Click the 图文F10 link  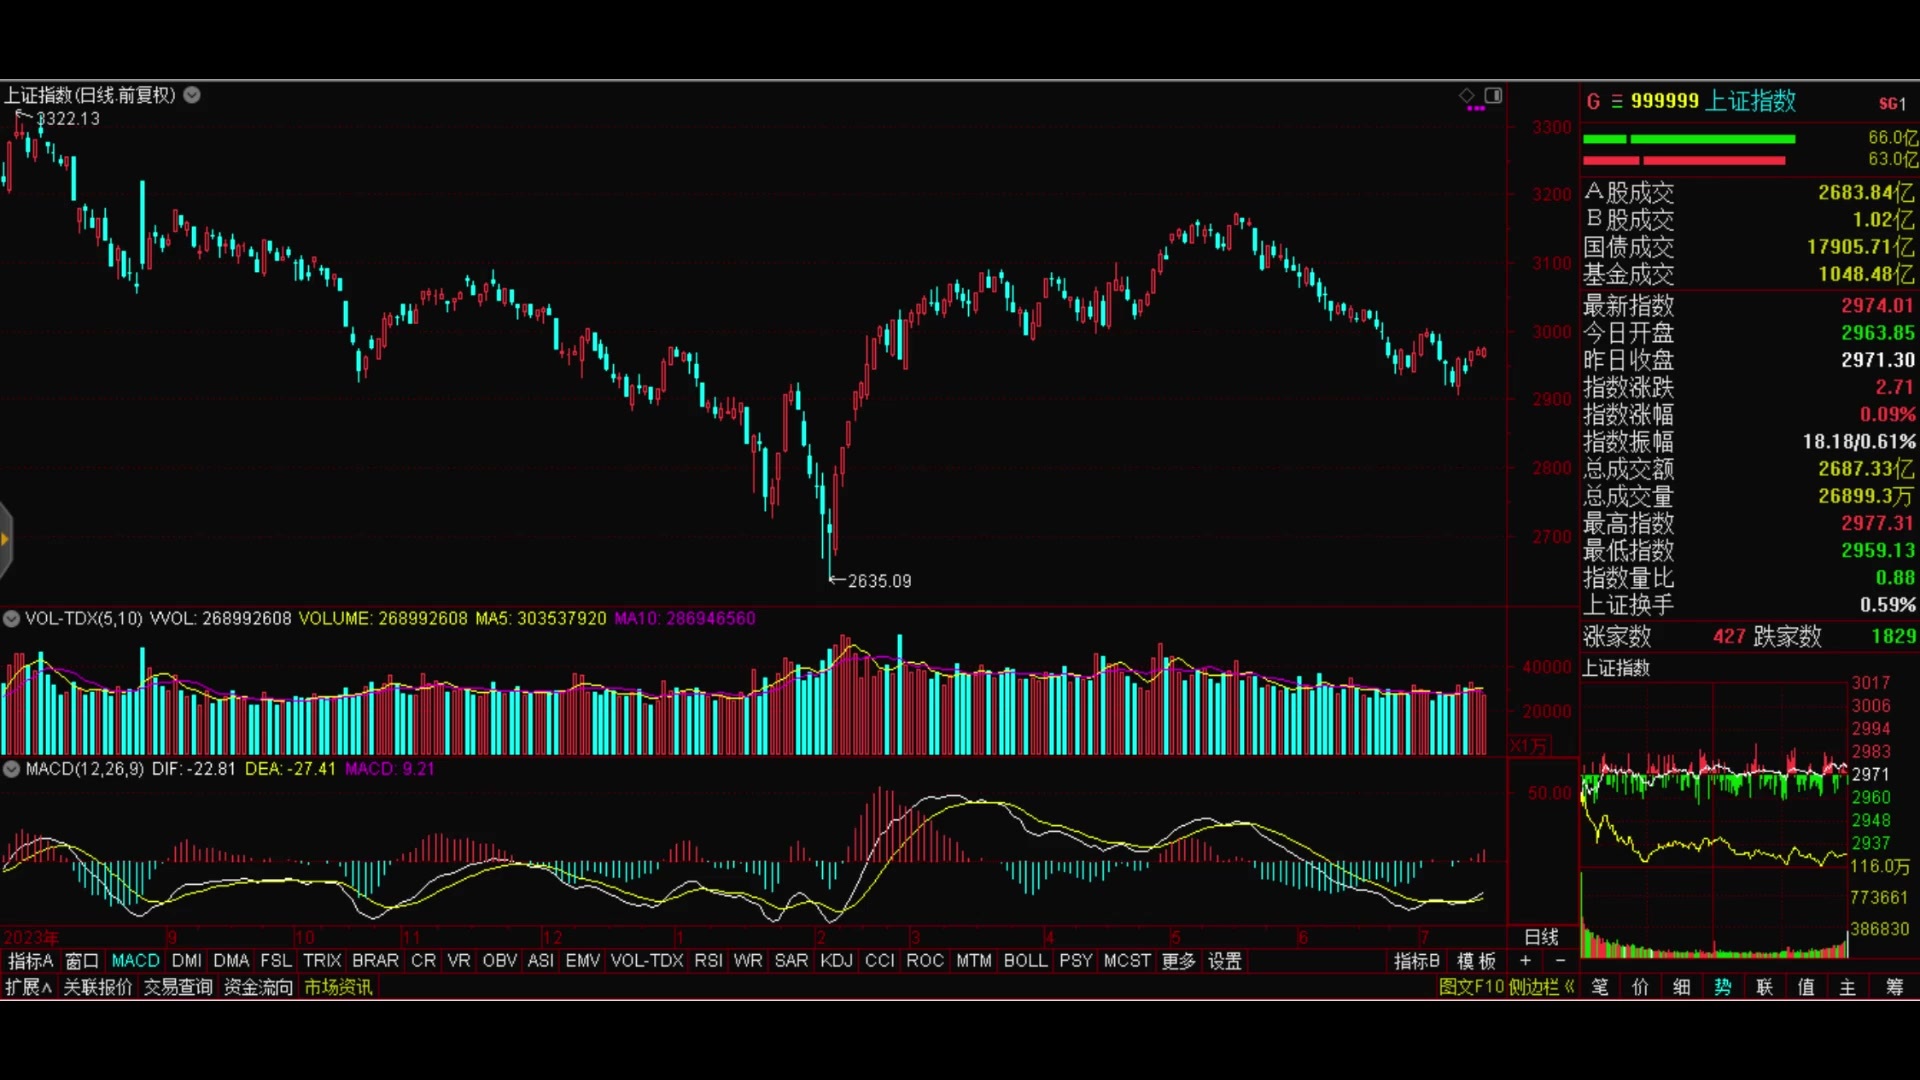pyautogui.click(x=1471, y=987)
